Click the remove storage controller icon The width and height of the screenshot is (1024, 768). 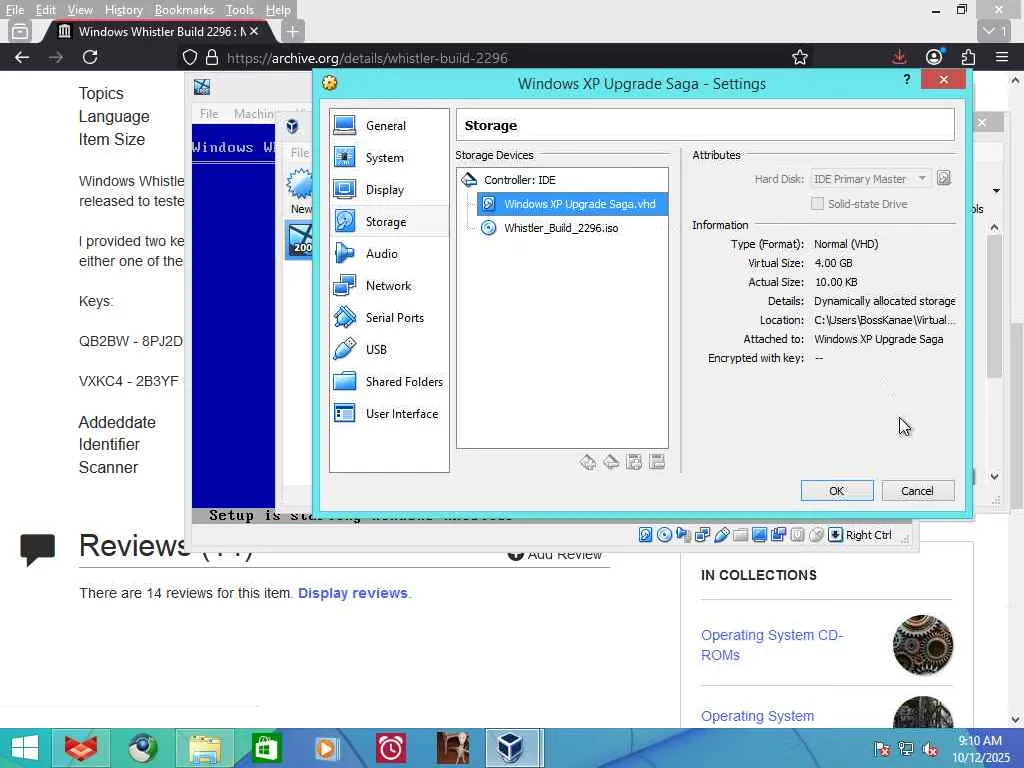click(611, 462)
